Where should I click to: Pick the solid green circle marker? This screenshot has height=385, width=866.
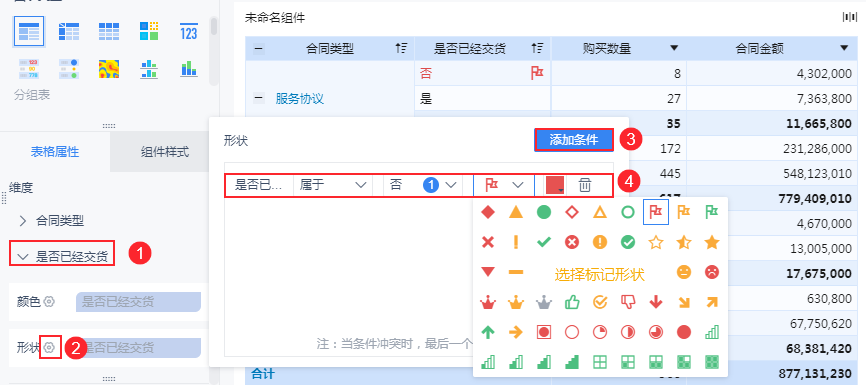click(544, 212)
